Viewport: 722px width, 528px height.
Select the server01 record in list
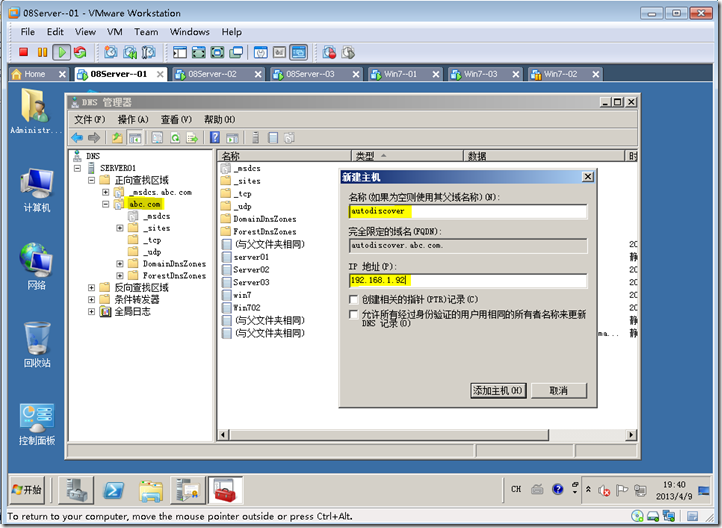click(251, 257)
